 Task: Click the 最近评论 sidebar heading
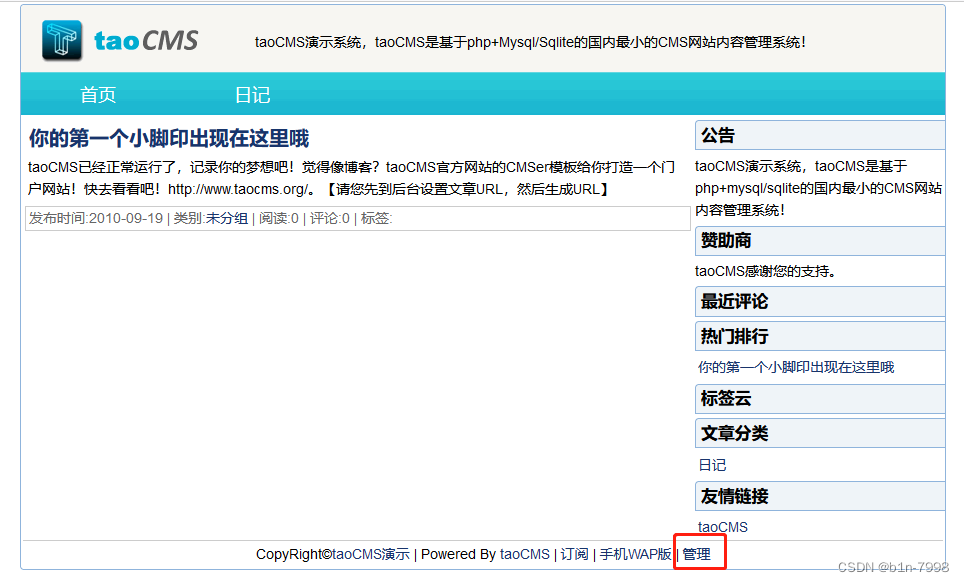tap(820, 302)
